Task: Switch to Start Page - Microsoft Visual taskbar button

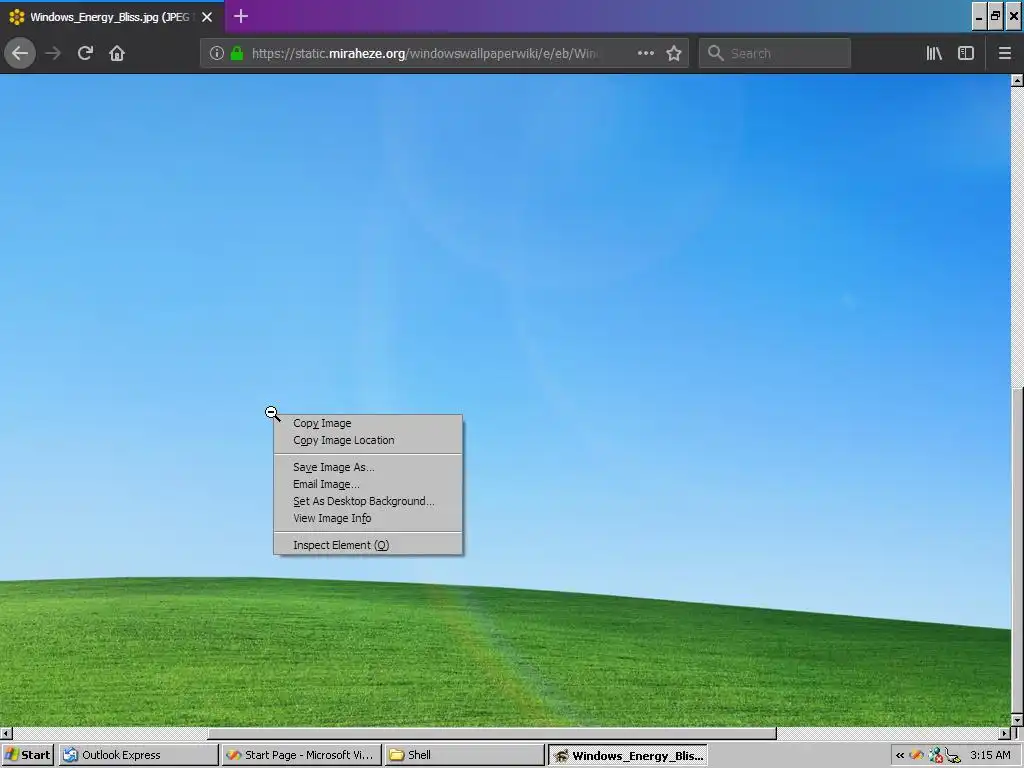Action: point(301,755)
